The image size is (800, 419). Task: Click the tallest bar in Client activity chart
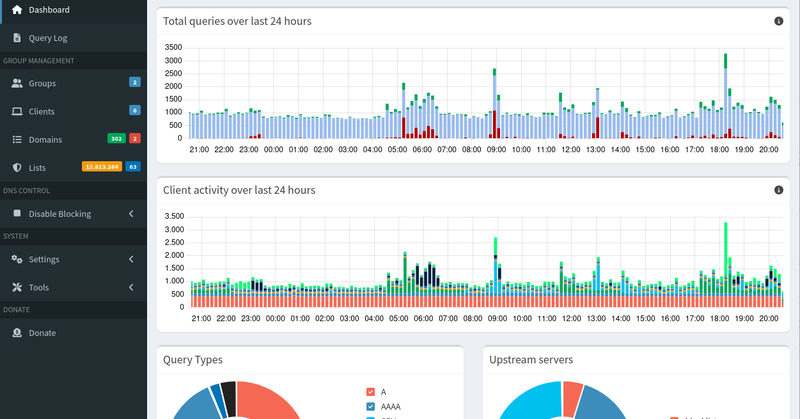(x=726, y=265)
